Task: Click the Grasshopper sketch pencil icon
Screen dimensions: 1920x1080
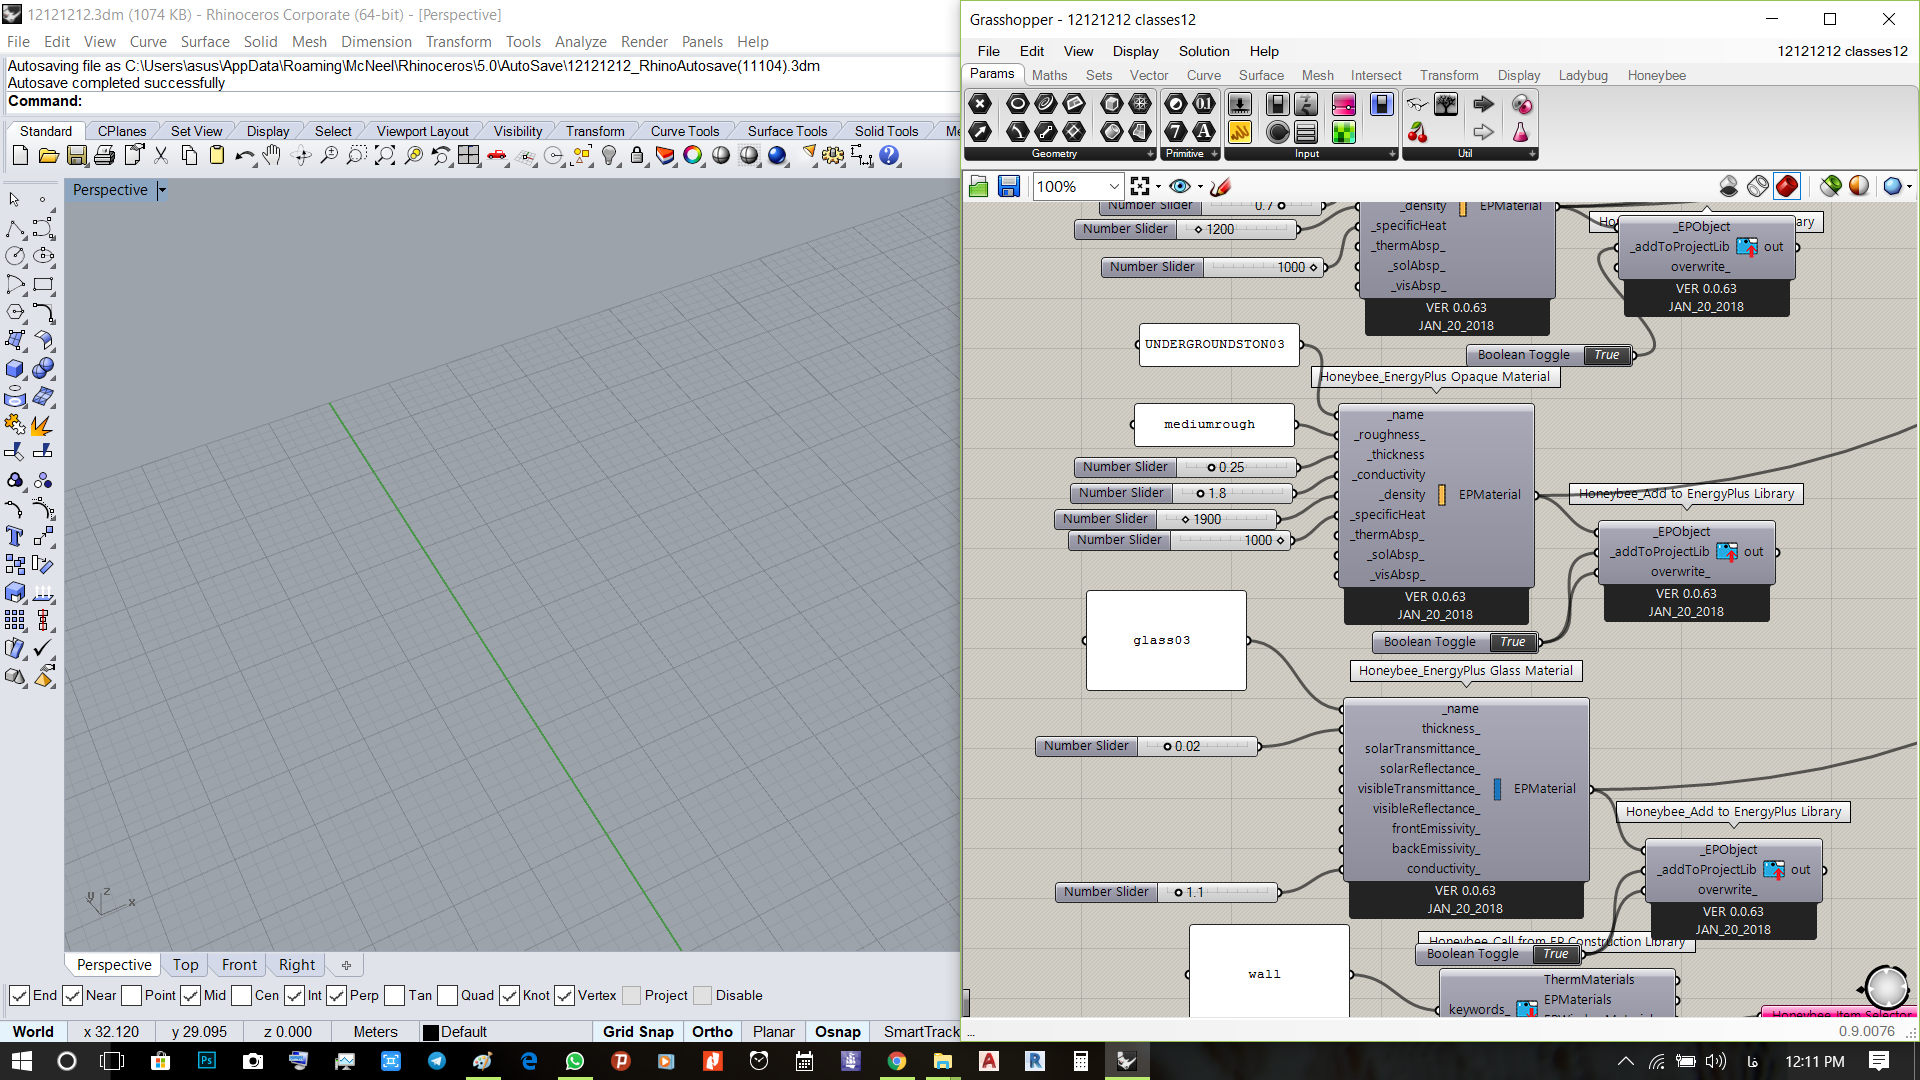Action: click(x=1220, y=186)
